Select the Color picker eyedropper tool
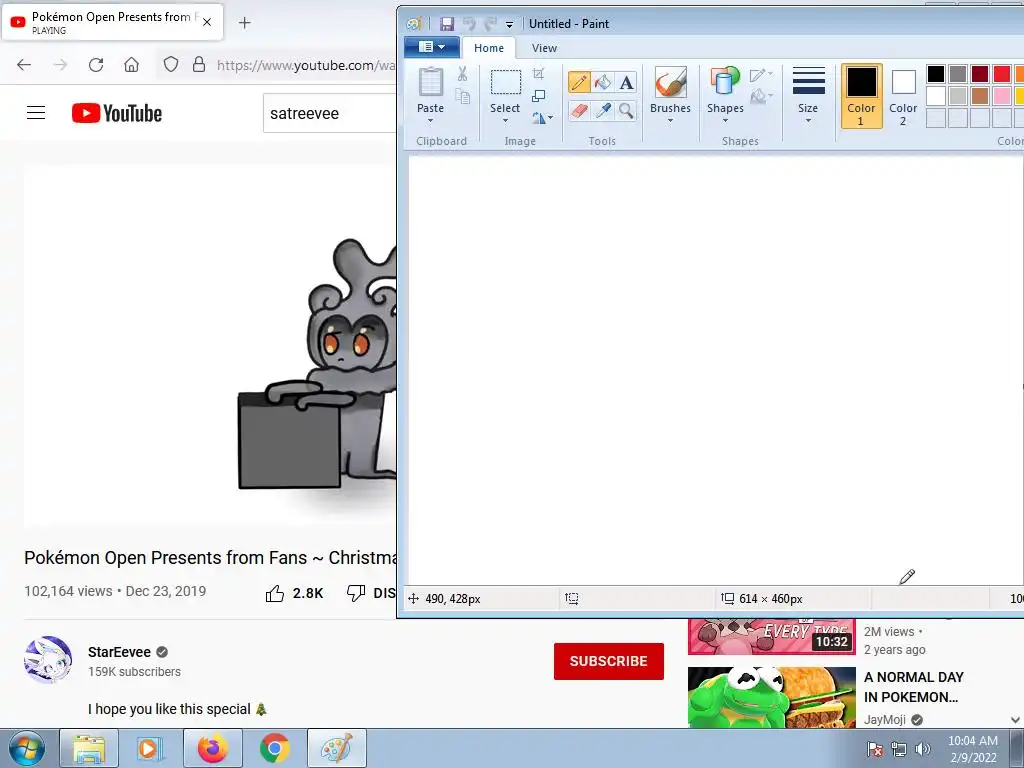 pyautogui.click(x=603, y=110)
